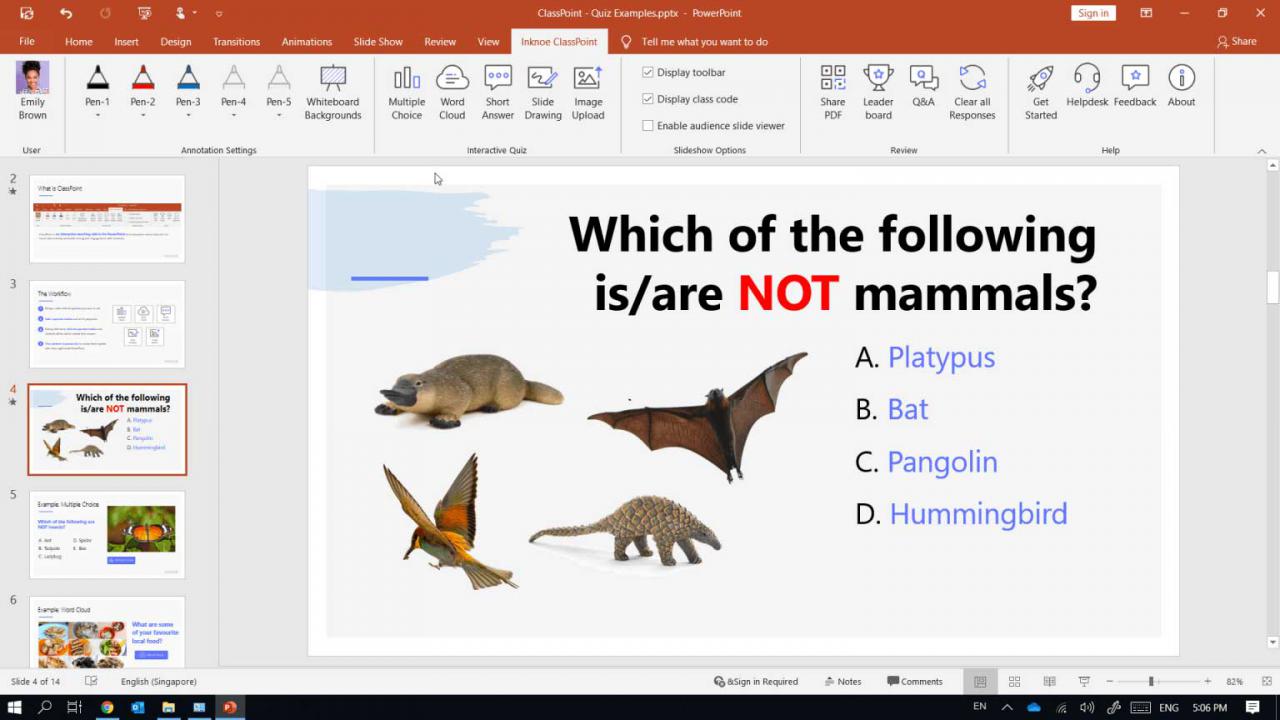Click the Undo arrow

[x=66, y=13]
